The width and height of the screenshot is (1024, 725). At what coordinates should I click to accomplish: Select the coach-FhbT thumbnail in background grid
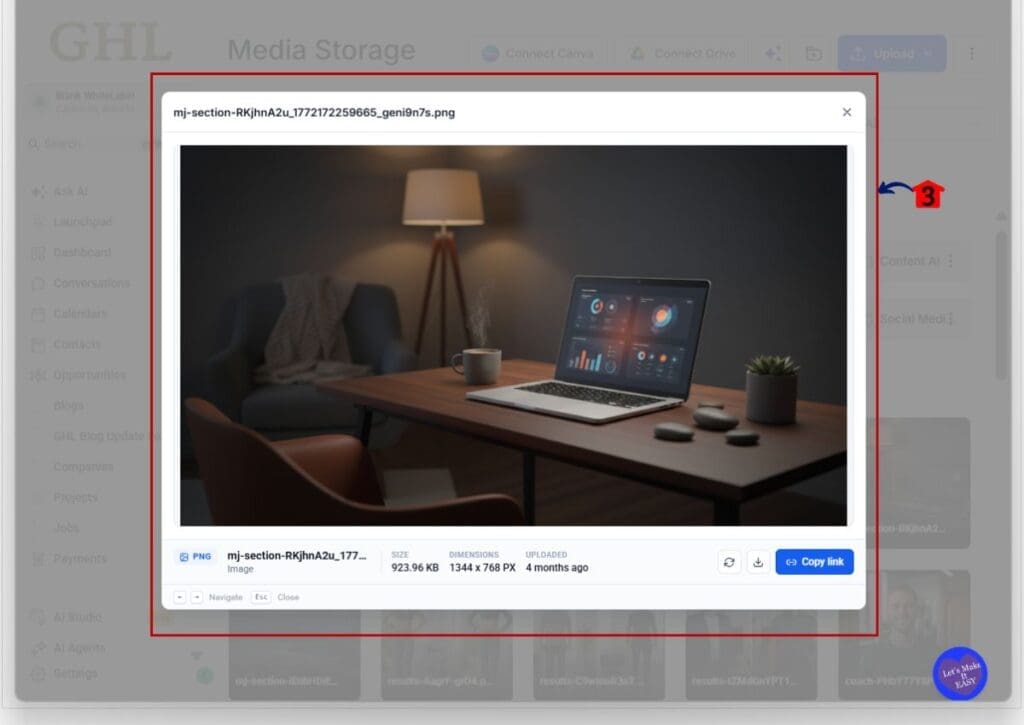904,635
